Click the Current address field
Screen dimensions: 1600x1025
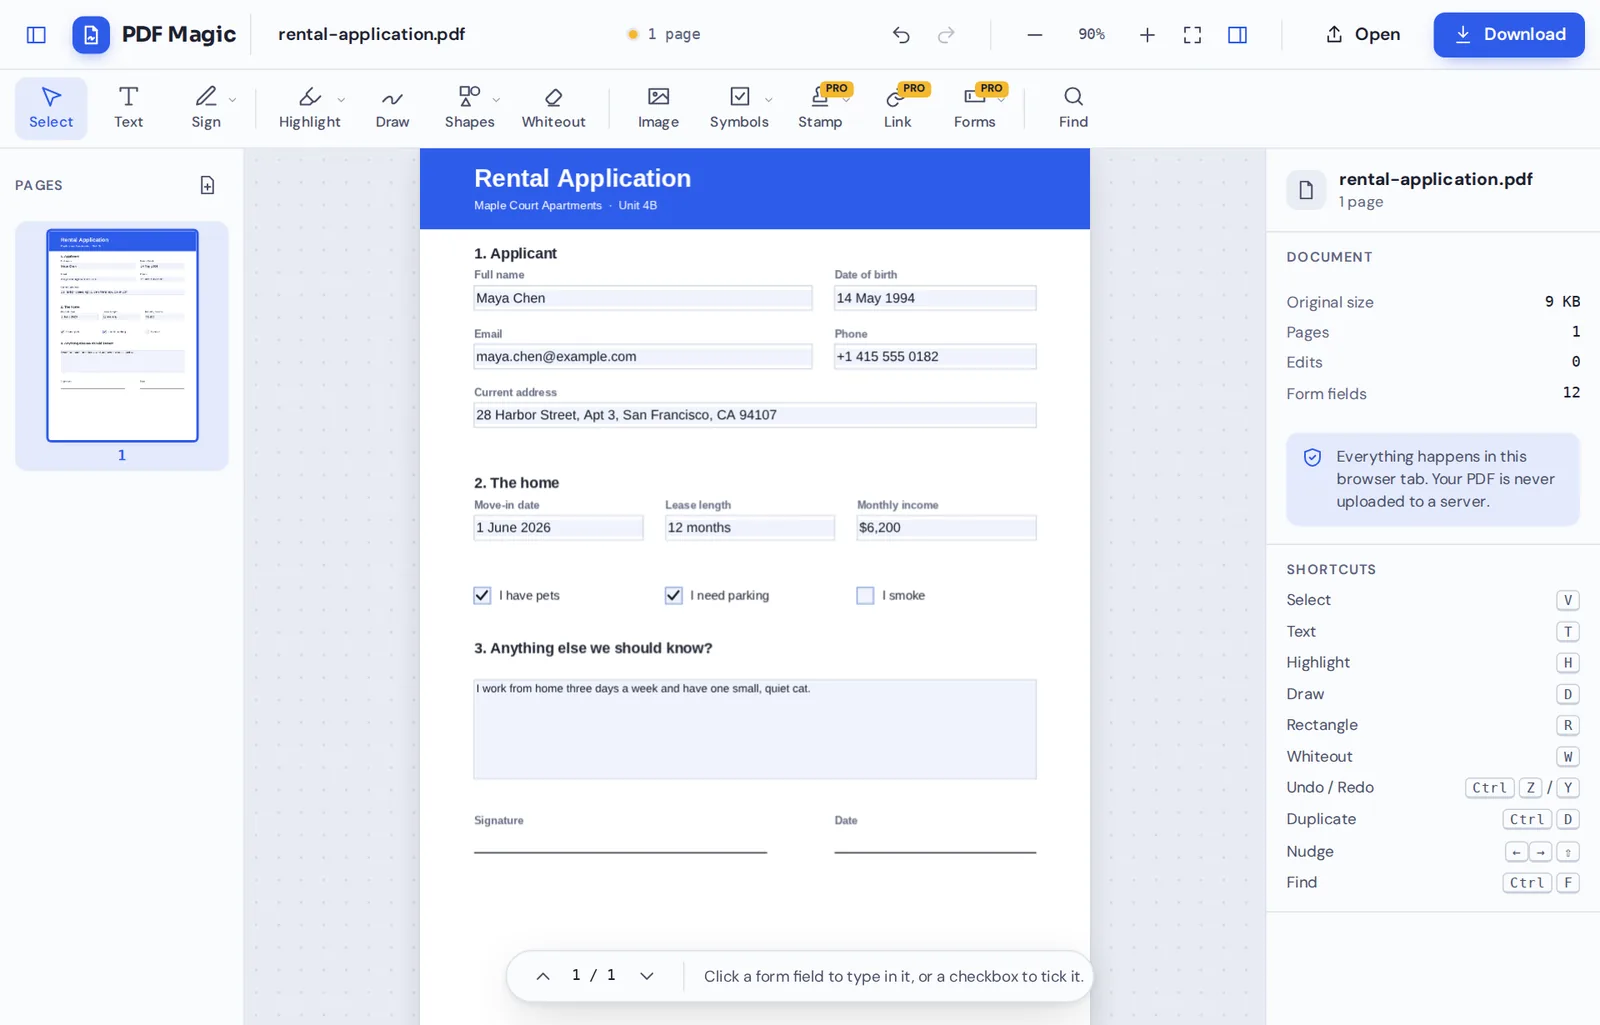(755, 415)
